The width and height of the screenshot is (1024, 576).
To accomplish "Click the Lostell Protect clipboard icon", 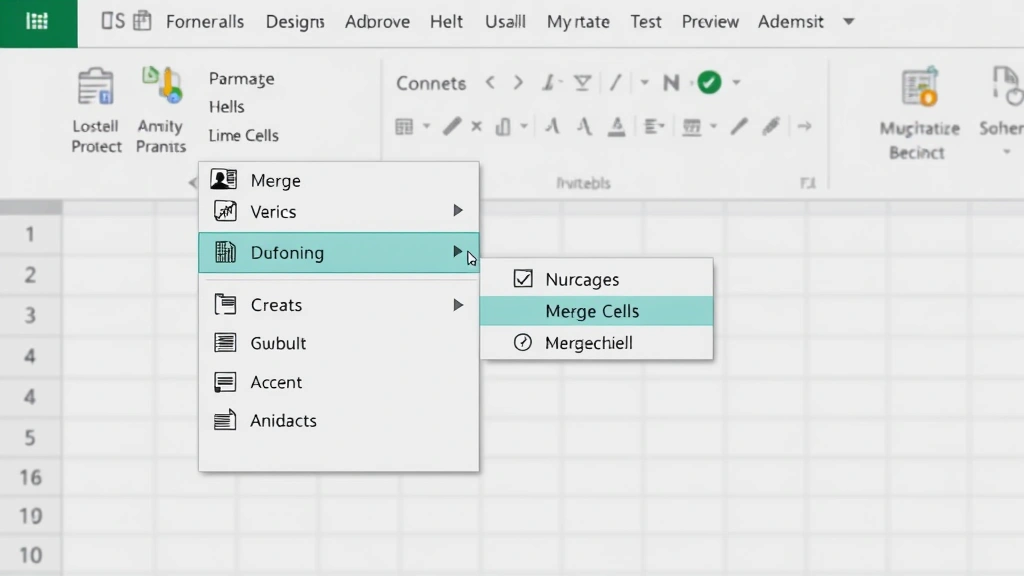I will coord(95,88).
